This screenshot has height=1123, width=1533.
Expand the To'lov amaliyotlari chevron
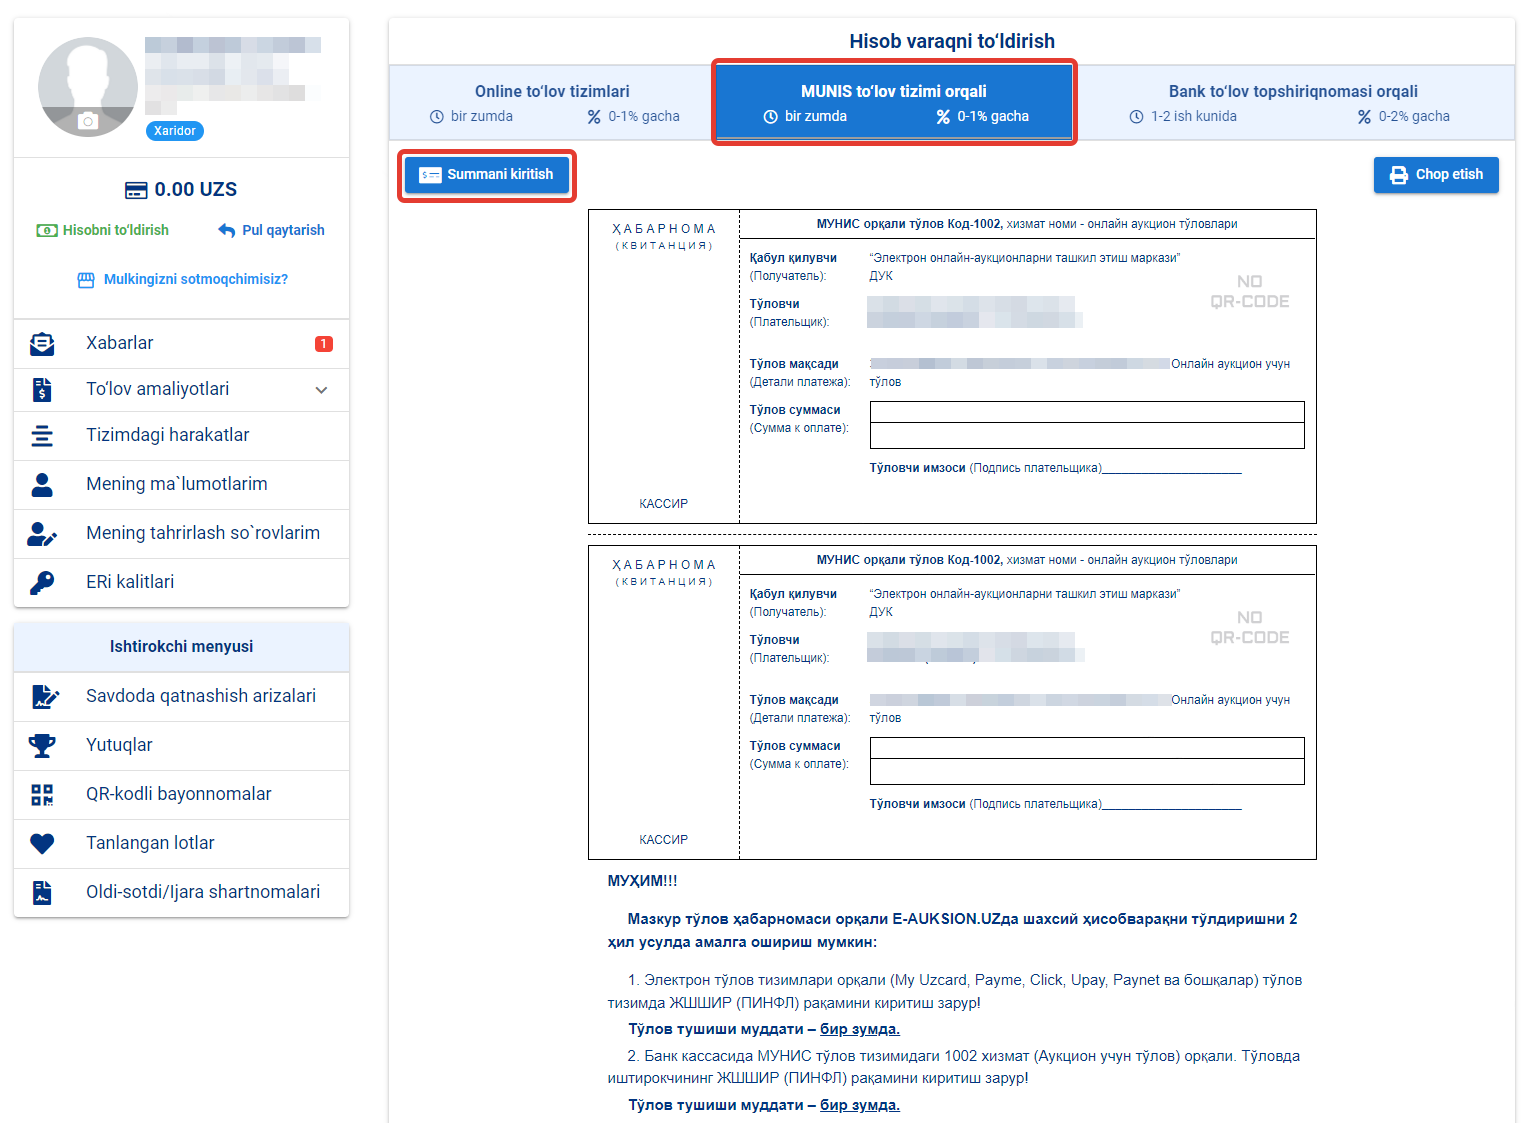click(321, 390)
